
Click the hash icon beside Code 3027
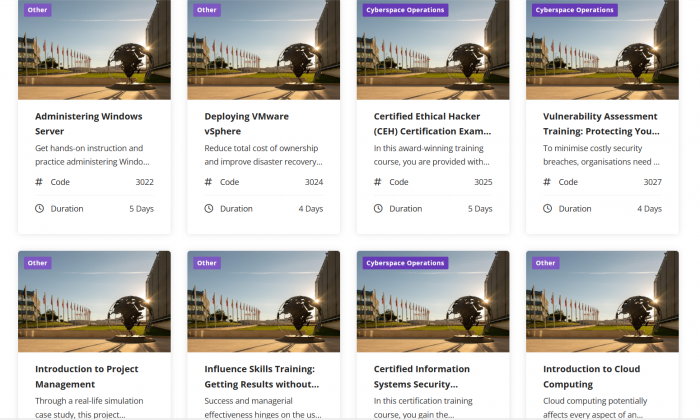coord(547,182)
